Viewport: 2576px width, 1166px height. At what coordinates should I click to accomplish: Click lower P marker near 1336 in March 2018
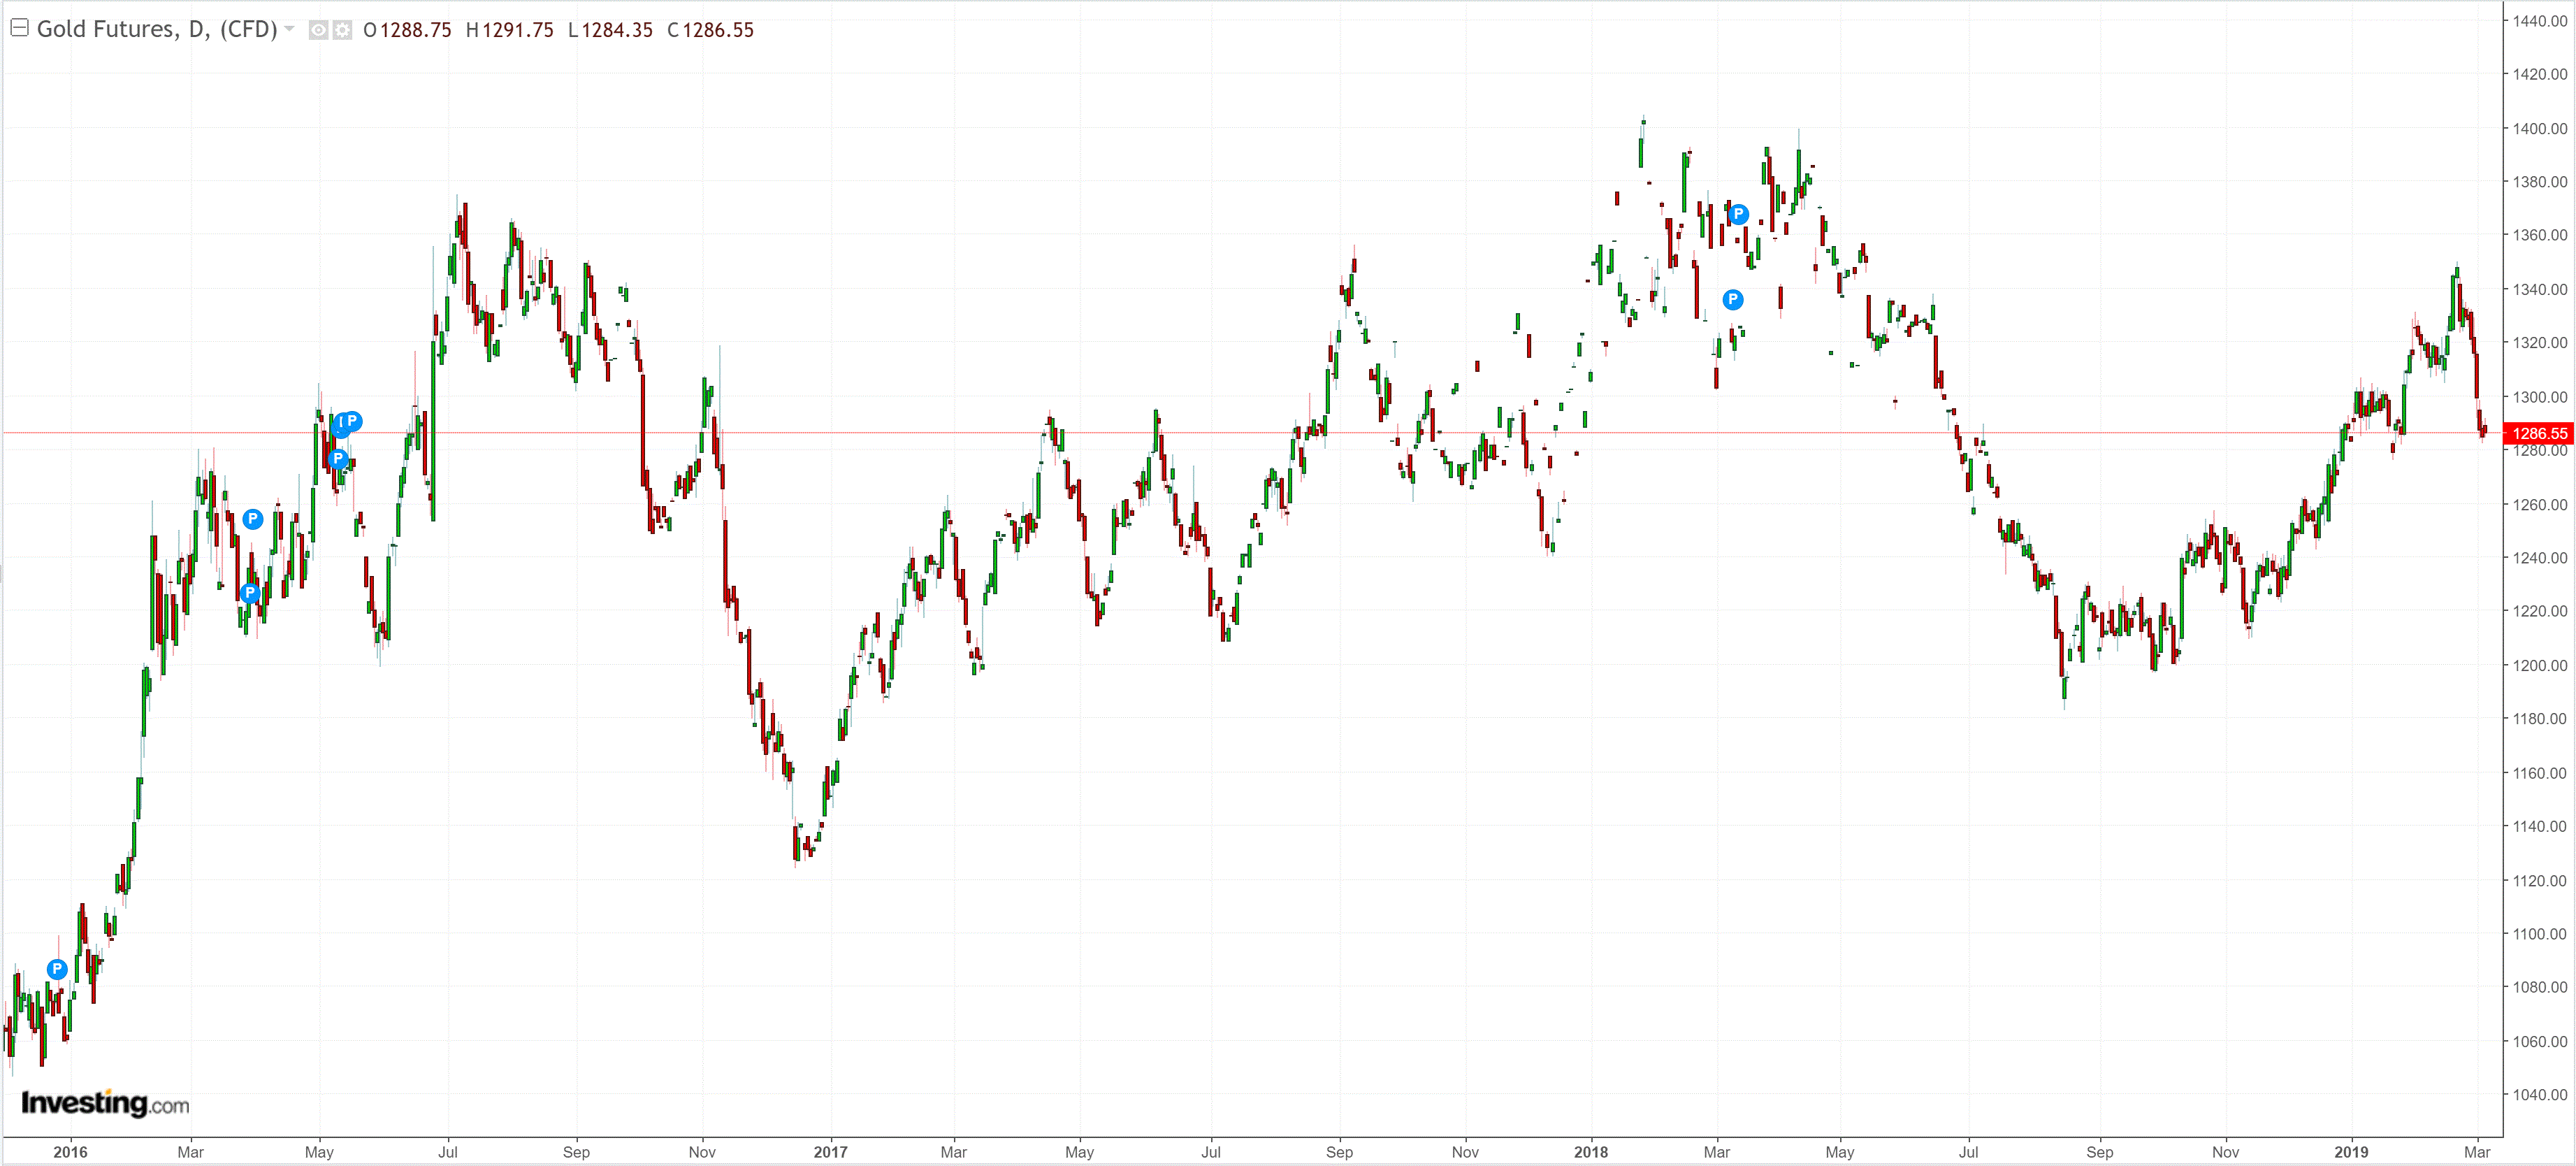(1733, 299)
